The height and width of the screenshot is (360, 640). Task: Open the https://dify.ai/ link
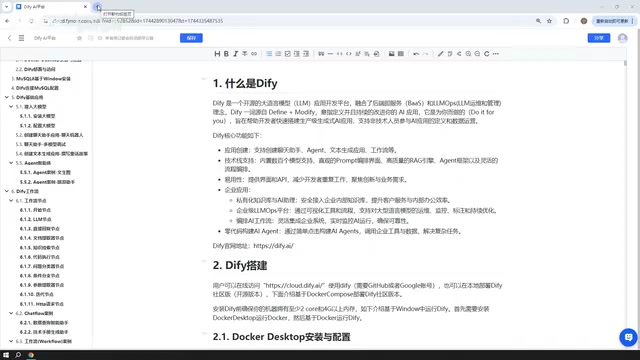pos(273,246)
